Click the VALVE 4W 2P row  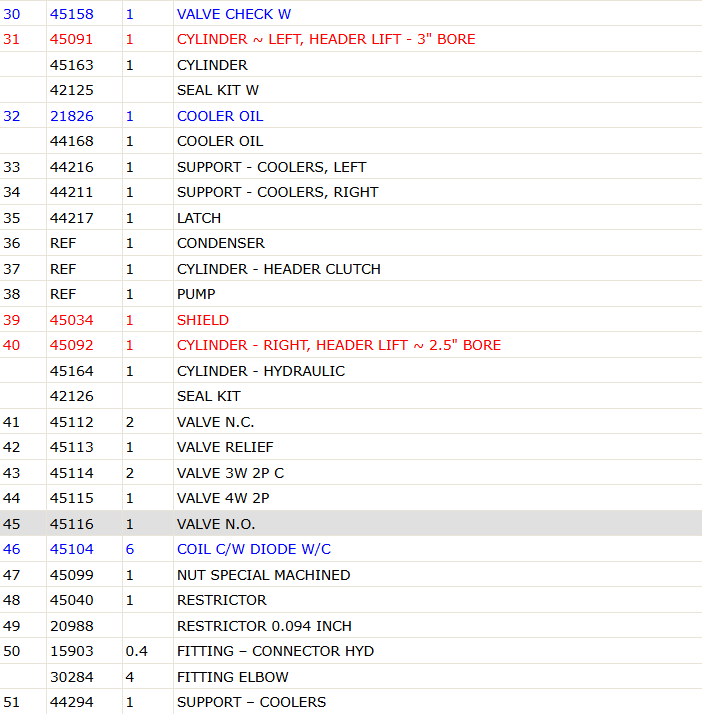pos(351,498)
